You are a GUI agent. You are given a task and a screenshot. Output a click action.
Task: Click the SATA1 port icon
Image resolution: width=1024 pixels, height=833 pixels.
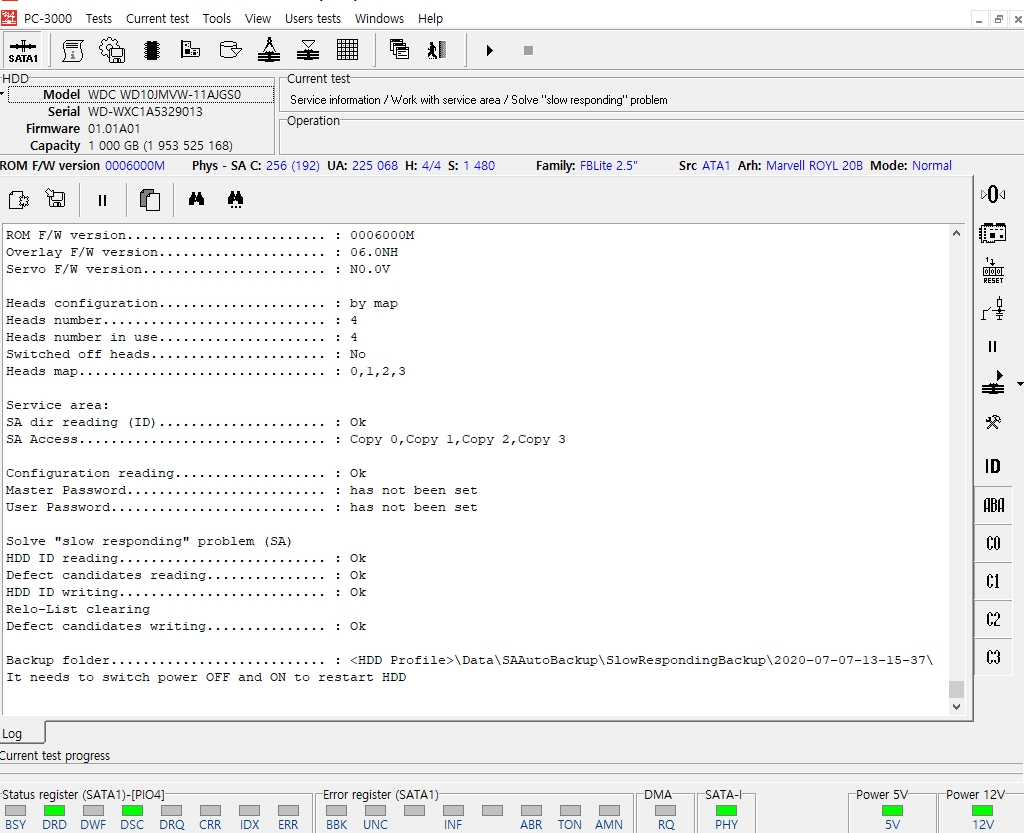coord(23,50)
